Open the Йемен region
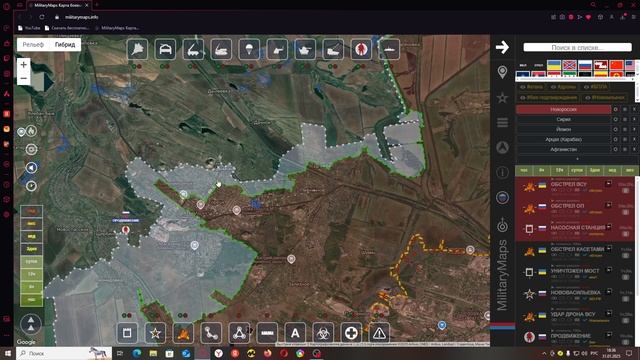 563,129
